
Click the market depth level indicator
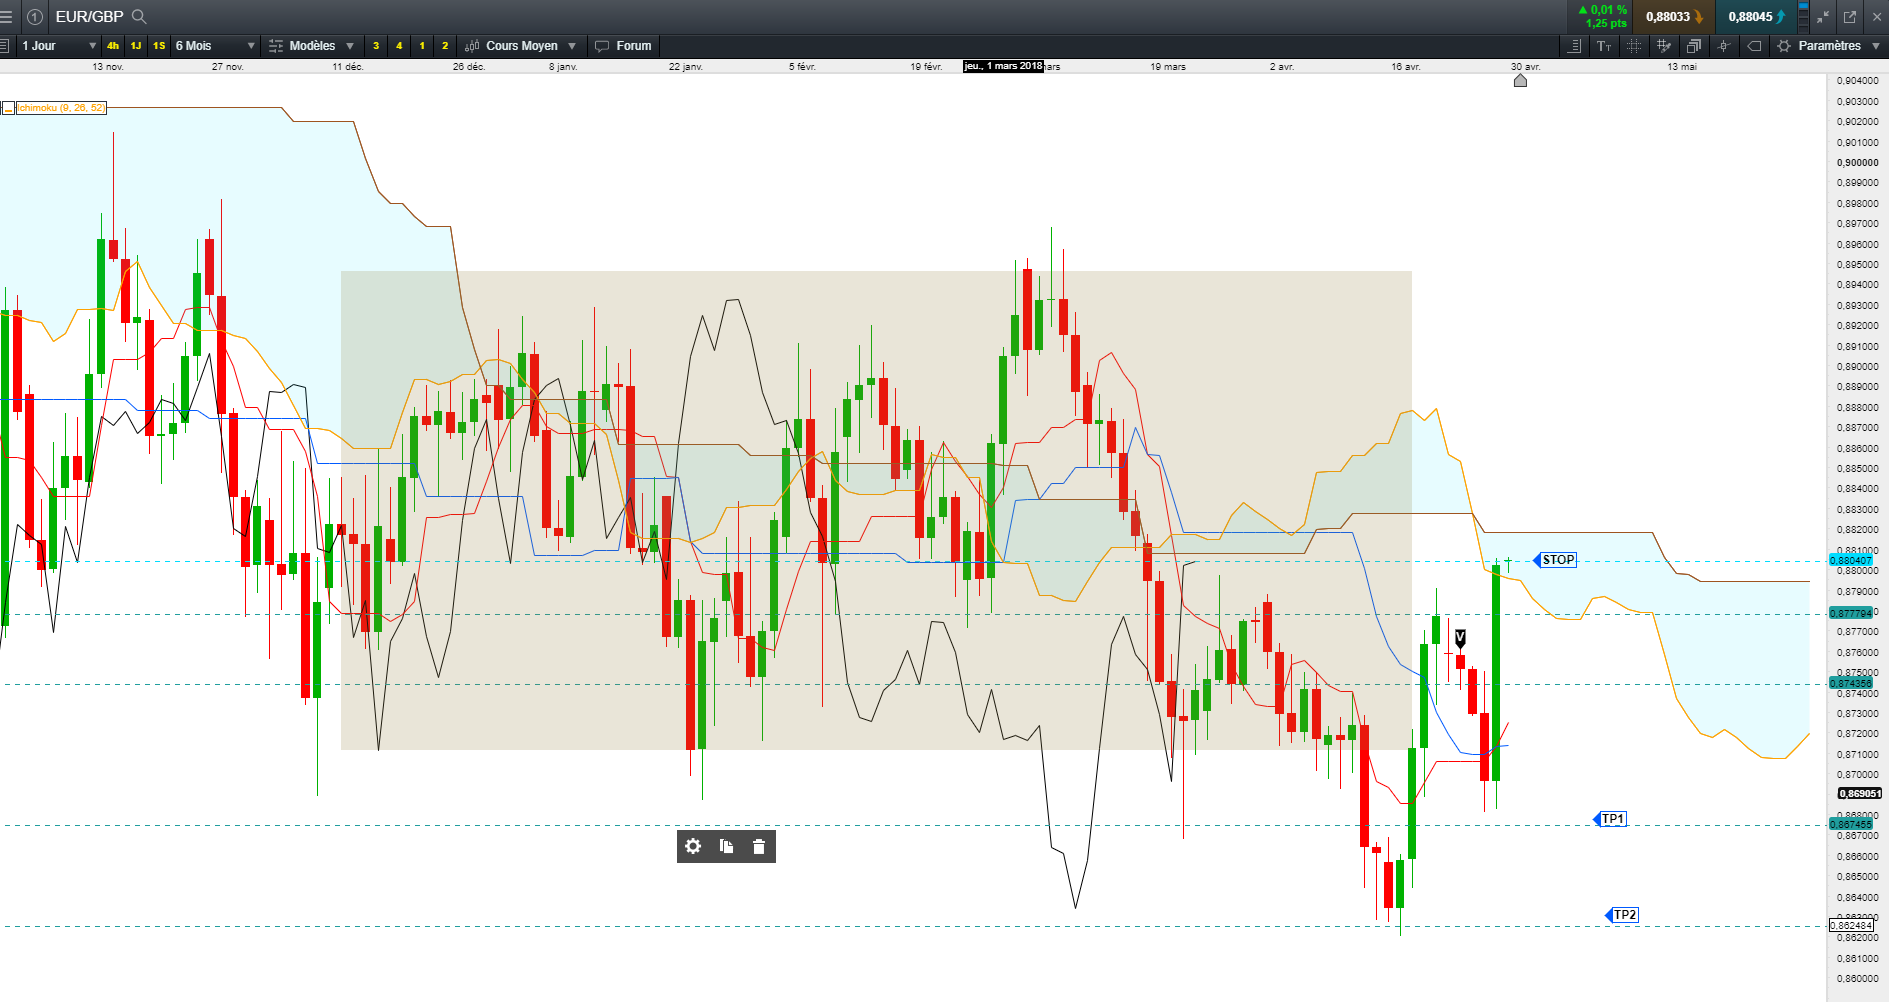1804,17
